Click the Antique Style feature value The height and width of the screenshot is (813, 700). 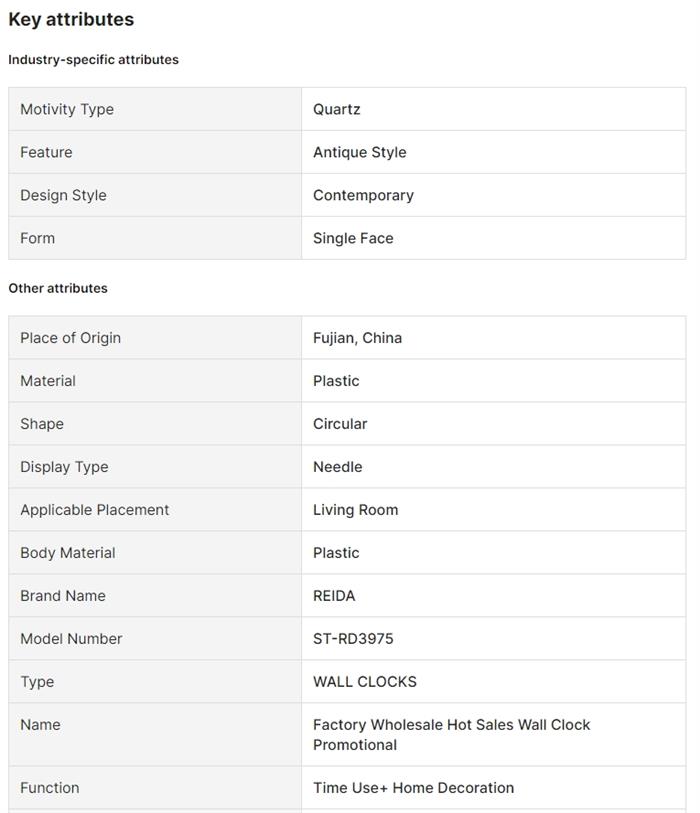coord(359,152)
